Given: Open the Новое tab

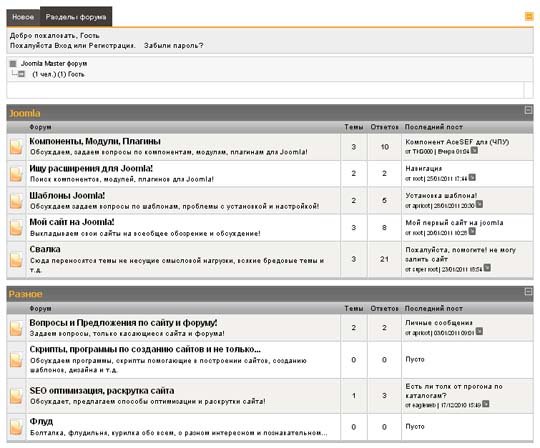Looking at the screenshot, I should pyautogui.click(x=23, y=17).
